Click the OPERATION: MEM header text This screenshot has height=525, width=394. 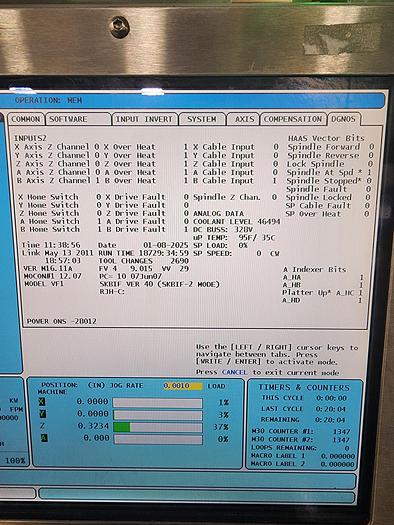pos(49,100)
